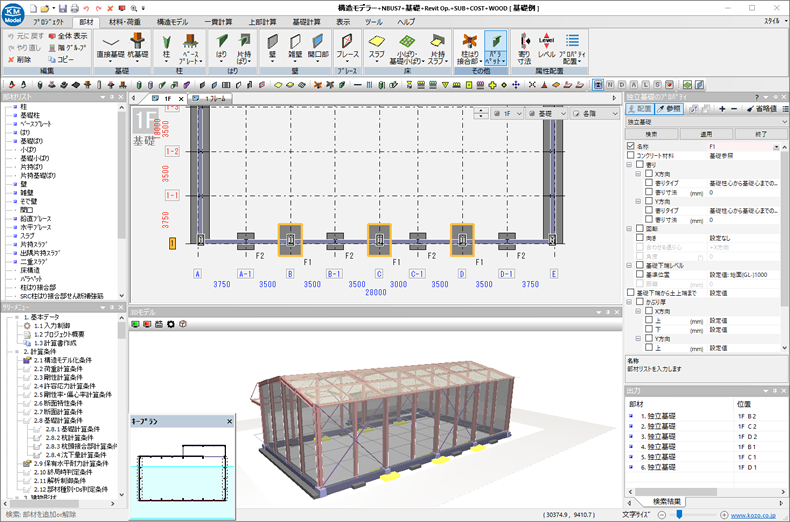Toggle the 基礎下端レベル checkbox
Image resolution: width=790 pixels, height=522 pixels.
click(x=640, y=265)
